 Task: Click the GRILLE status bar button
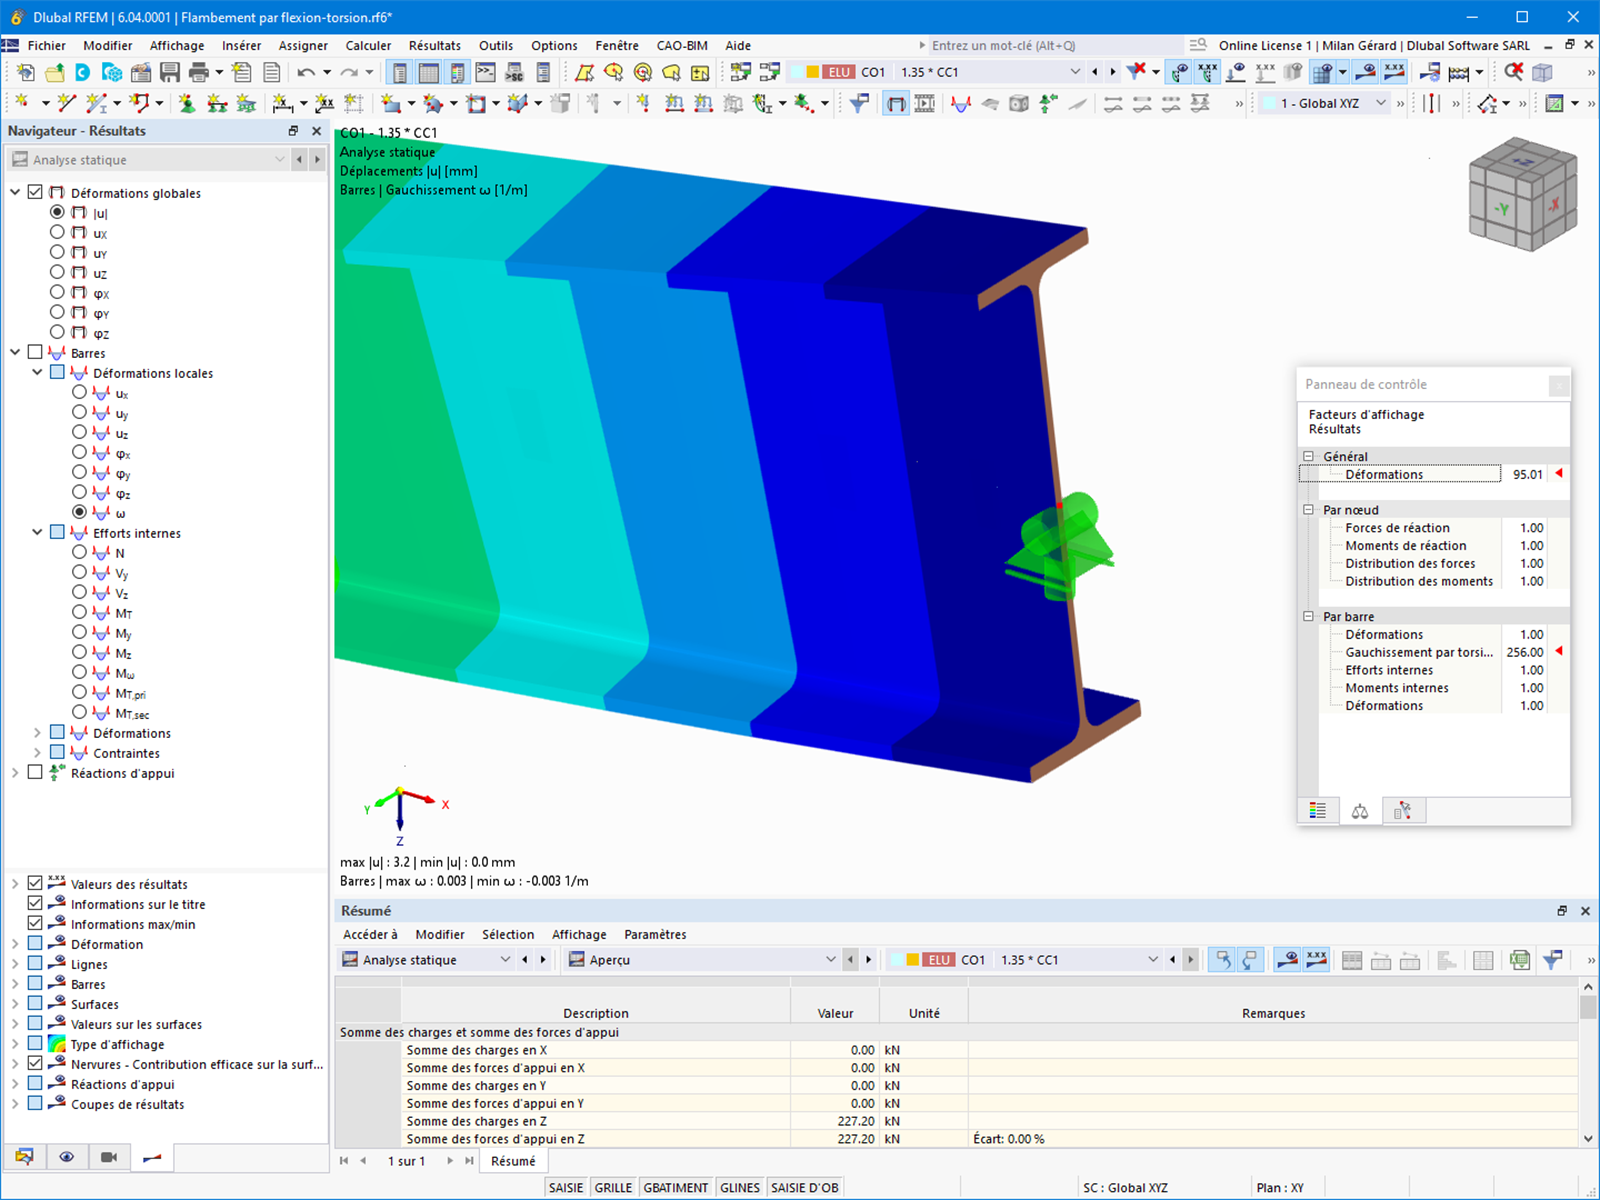pyautogui.click(x=613, y=1187)
